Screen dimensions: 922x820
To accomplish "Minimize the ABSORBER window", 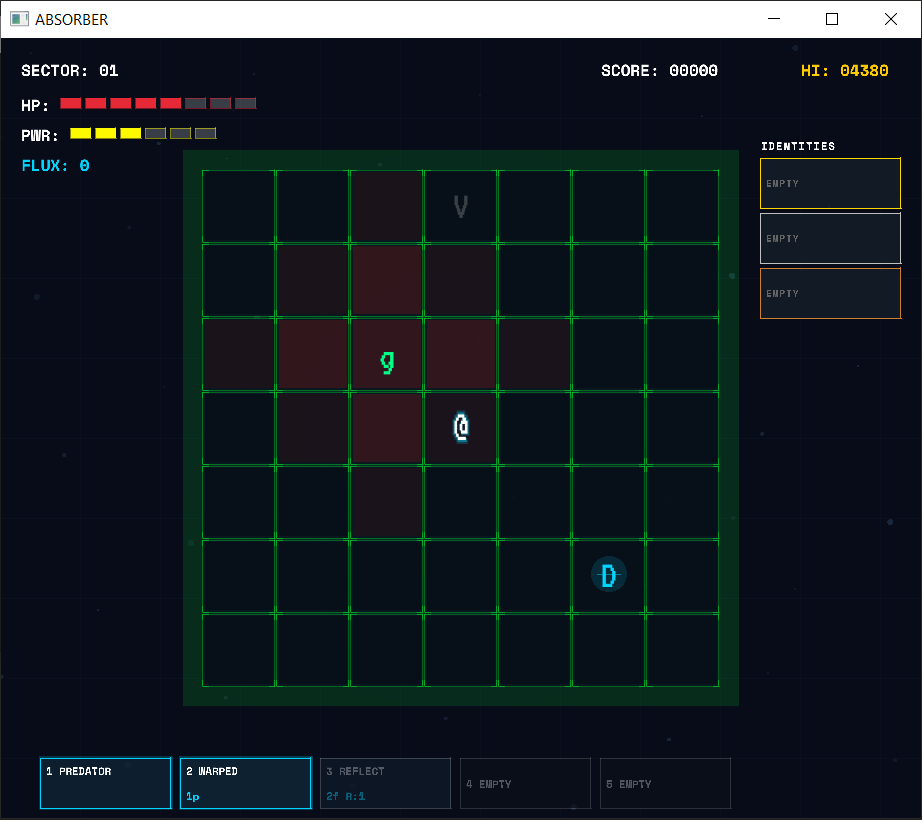I will coord(774,19).
